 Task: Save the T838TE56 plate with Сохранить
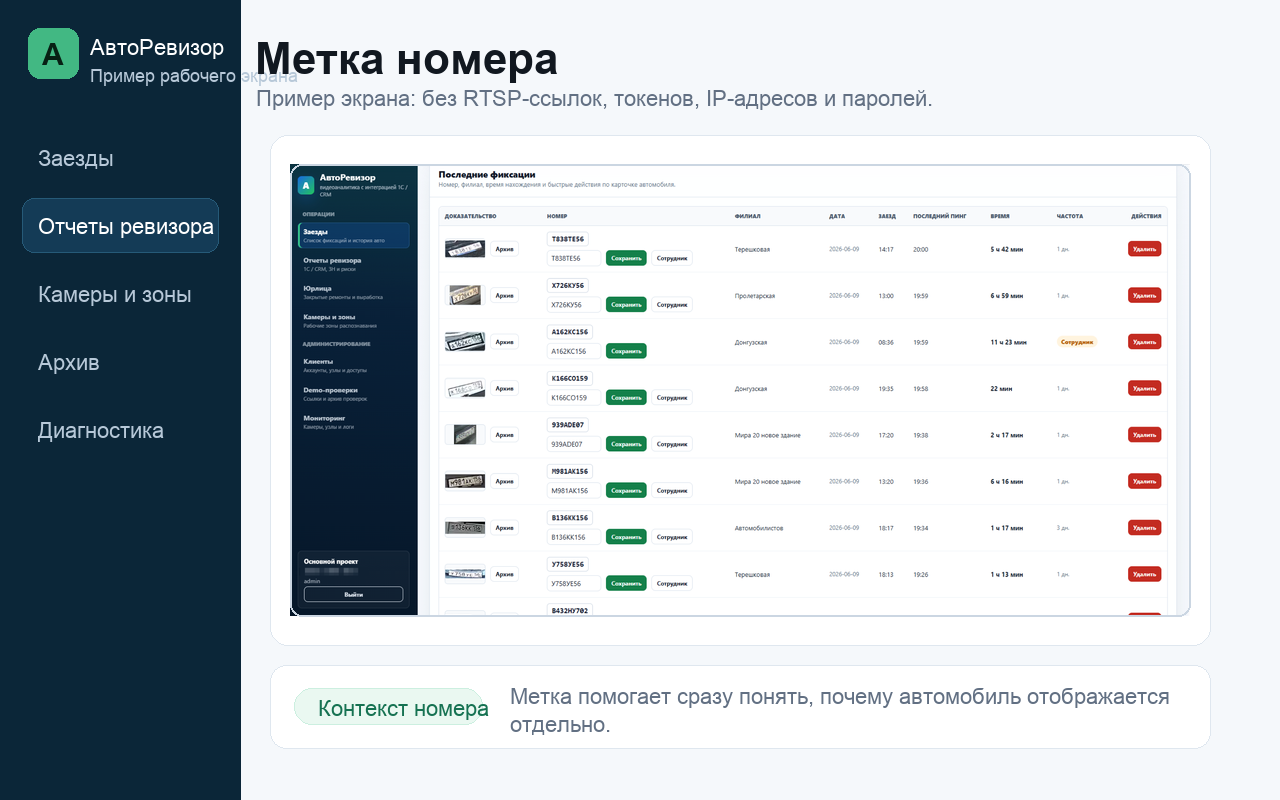(x=626, y=258)
